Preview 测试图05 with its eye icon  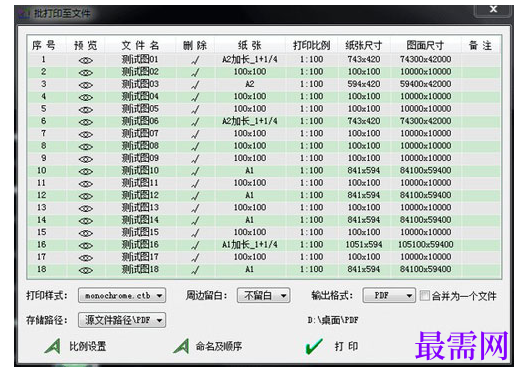86,110
